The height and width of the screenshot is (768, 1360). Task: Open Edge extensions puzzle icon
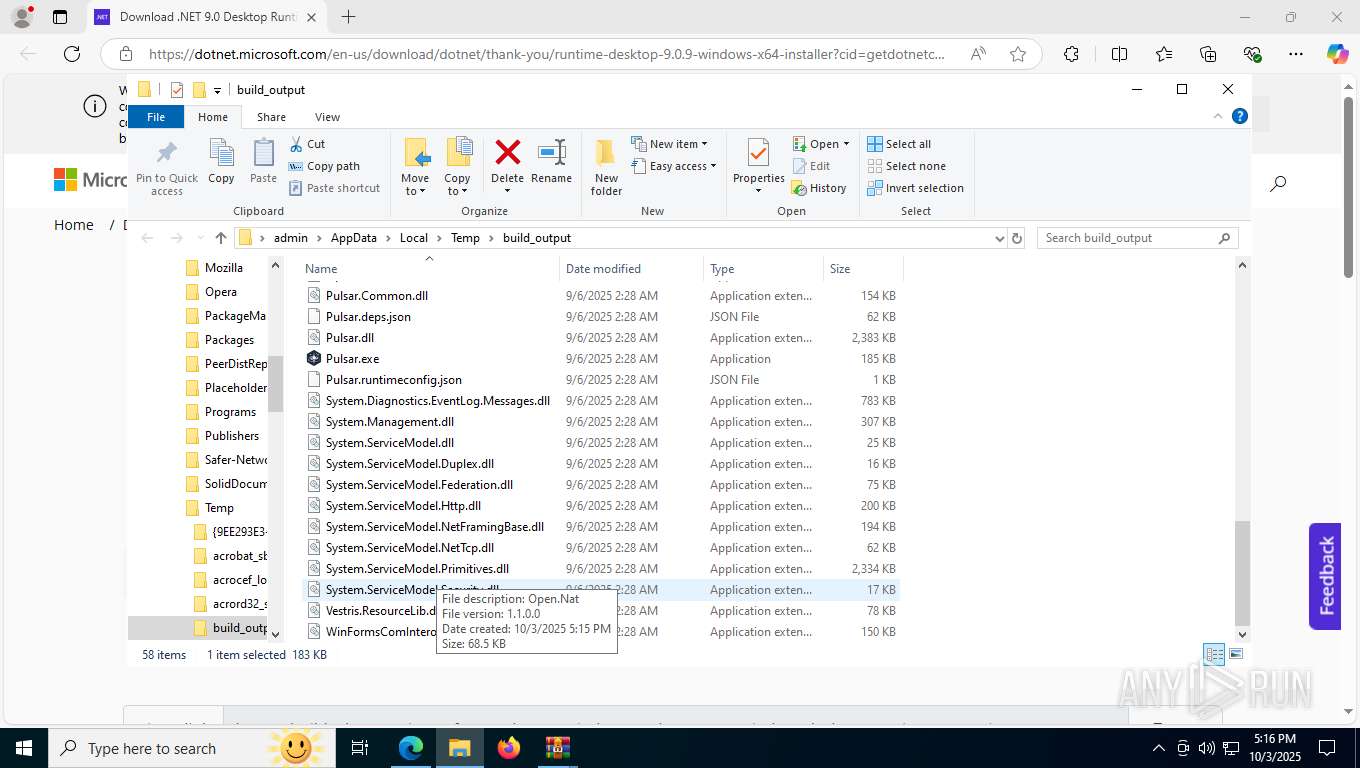(1071, 54)
